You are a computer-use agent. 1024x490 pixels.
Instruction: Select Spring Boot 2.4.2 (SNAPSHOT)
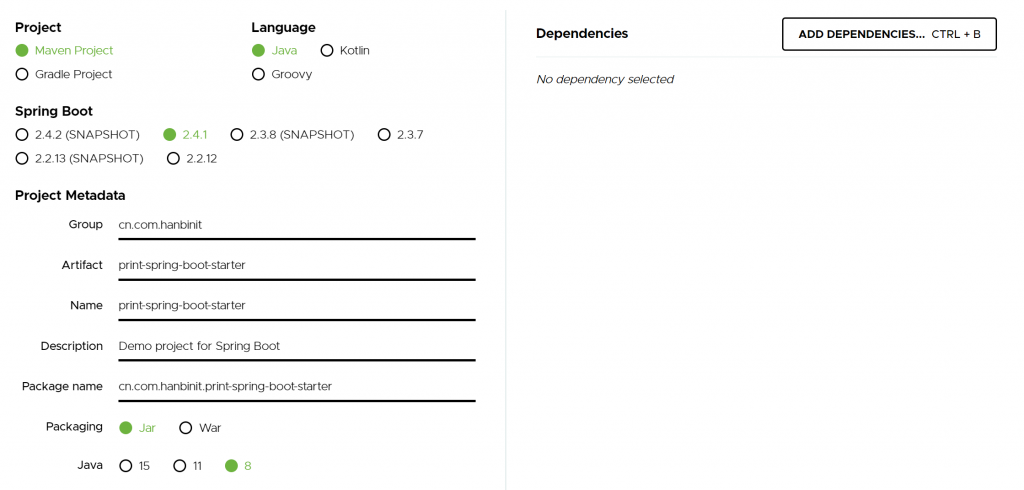pyautogui.click(x=78, y=135)
